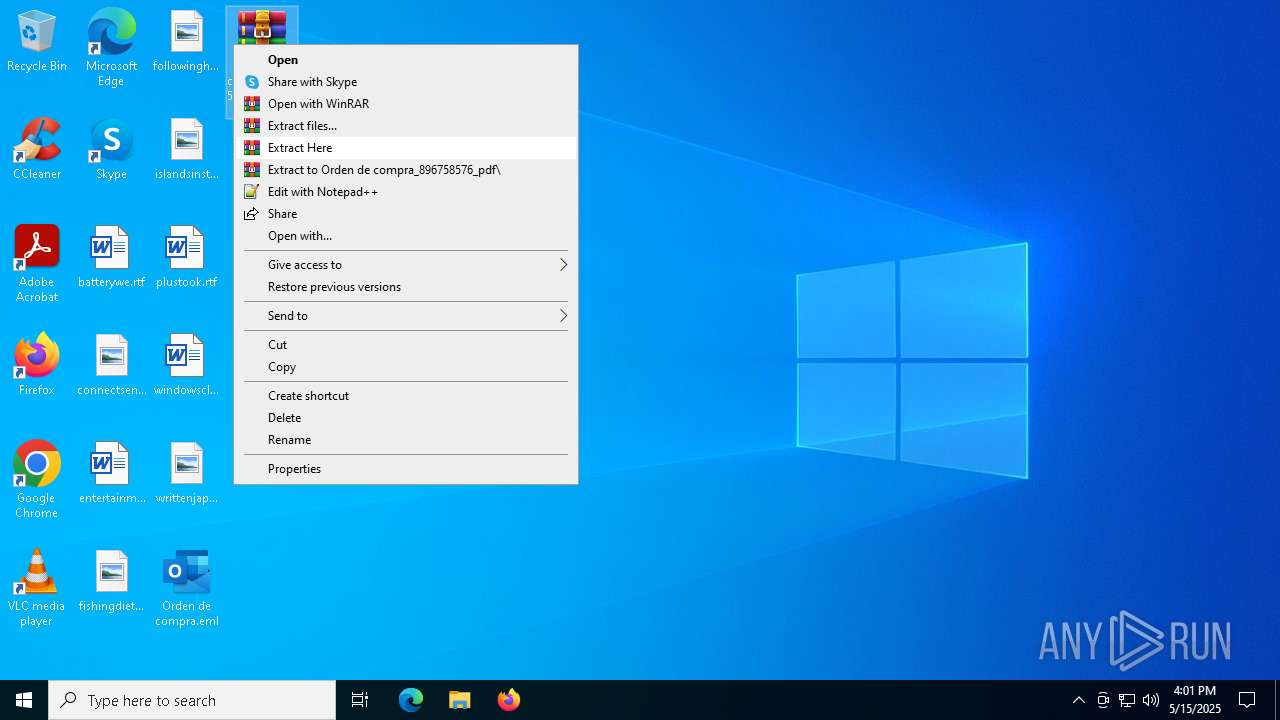1280x720 pixels.
Task: Choose Delete in the context menu
Action: 406,418
